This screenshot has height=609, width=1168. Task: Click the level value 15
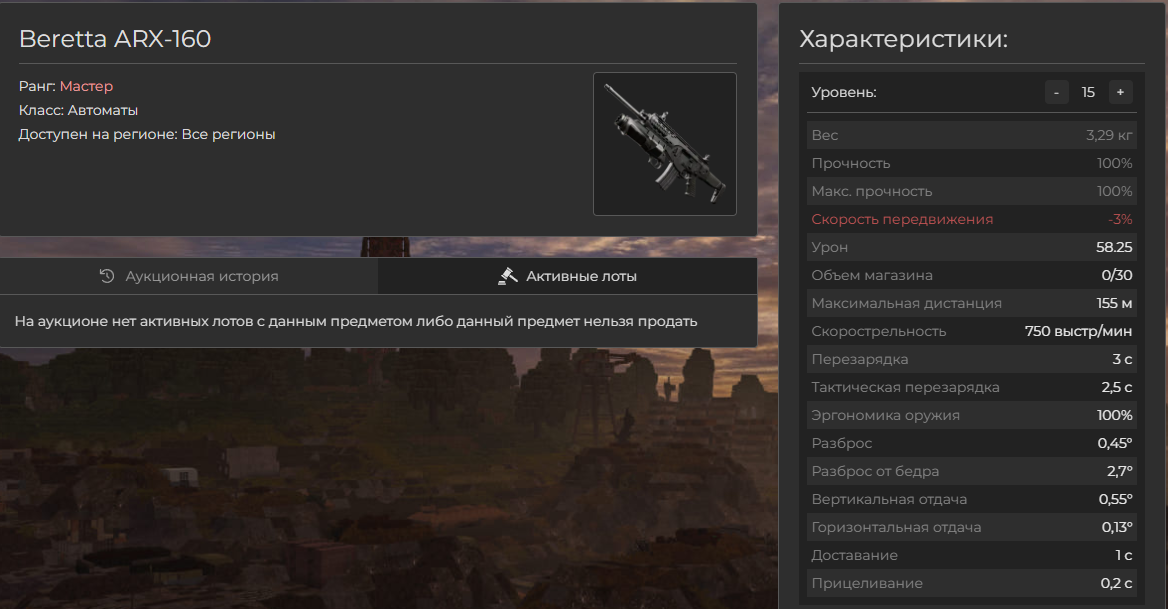(1088, 92)
